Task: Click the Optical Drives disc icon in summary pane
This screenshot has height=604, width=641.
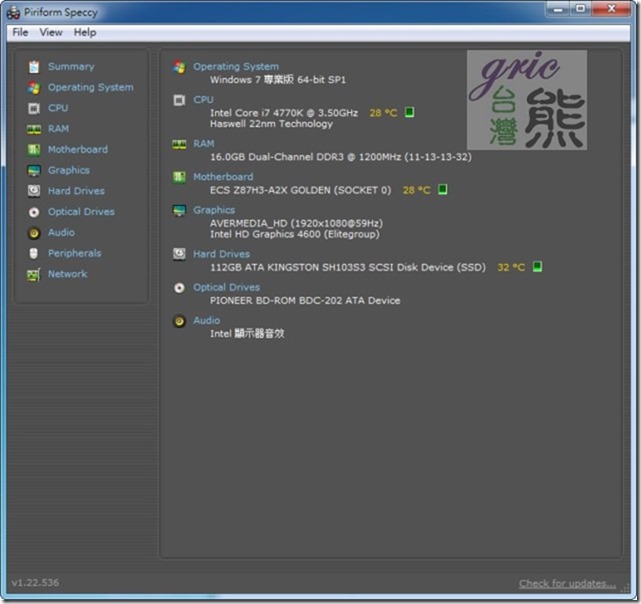Action: click(179, 288)
